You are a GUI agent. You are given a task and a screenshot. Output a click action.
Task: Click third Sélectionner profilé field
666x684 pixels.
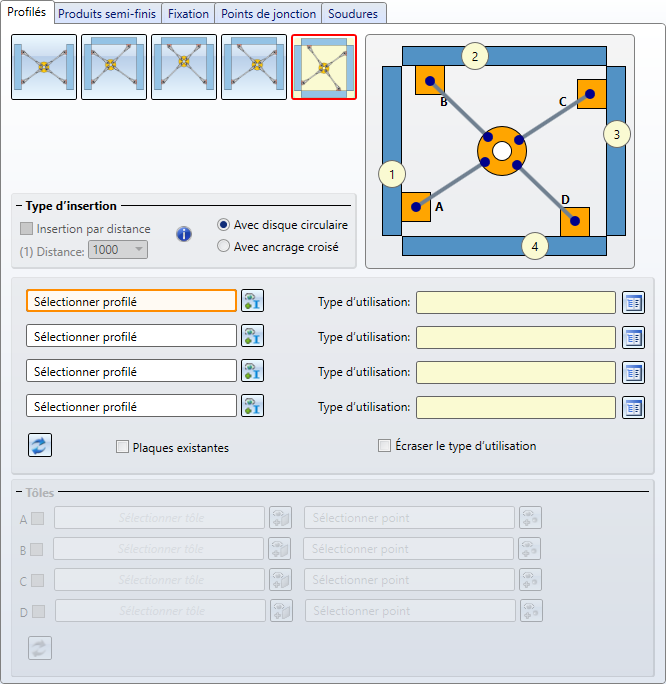pos(131,371)
